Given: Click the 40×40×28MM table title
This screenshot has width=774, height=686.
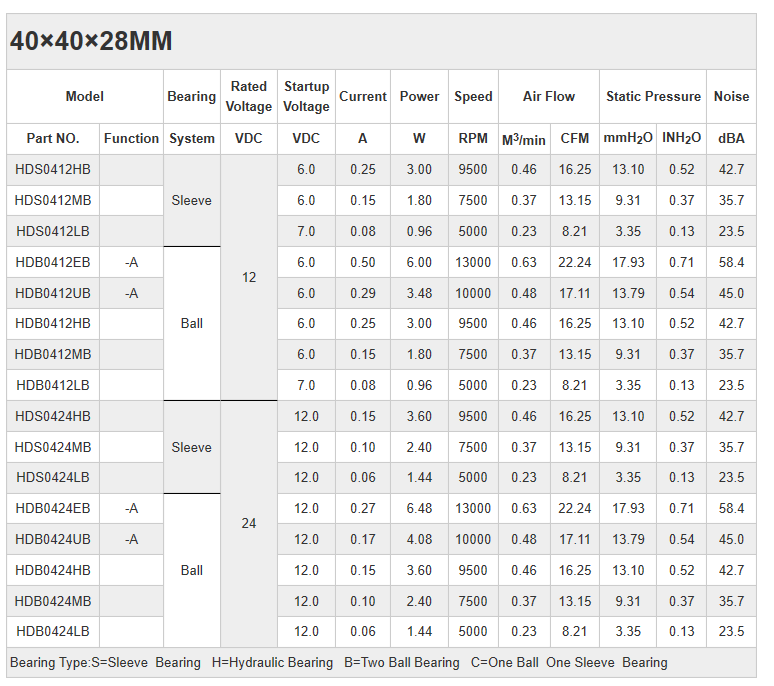Looking at the screenshot, I should (x=91, y=41).
